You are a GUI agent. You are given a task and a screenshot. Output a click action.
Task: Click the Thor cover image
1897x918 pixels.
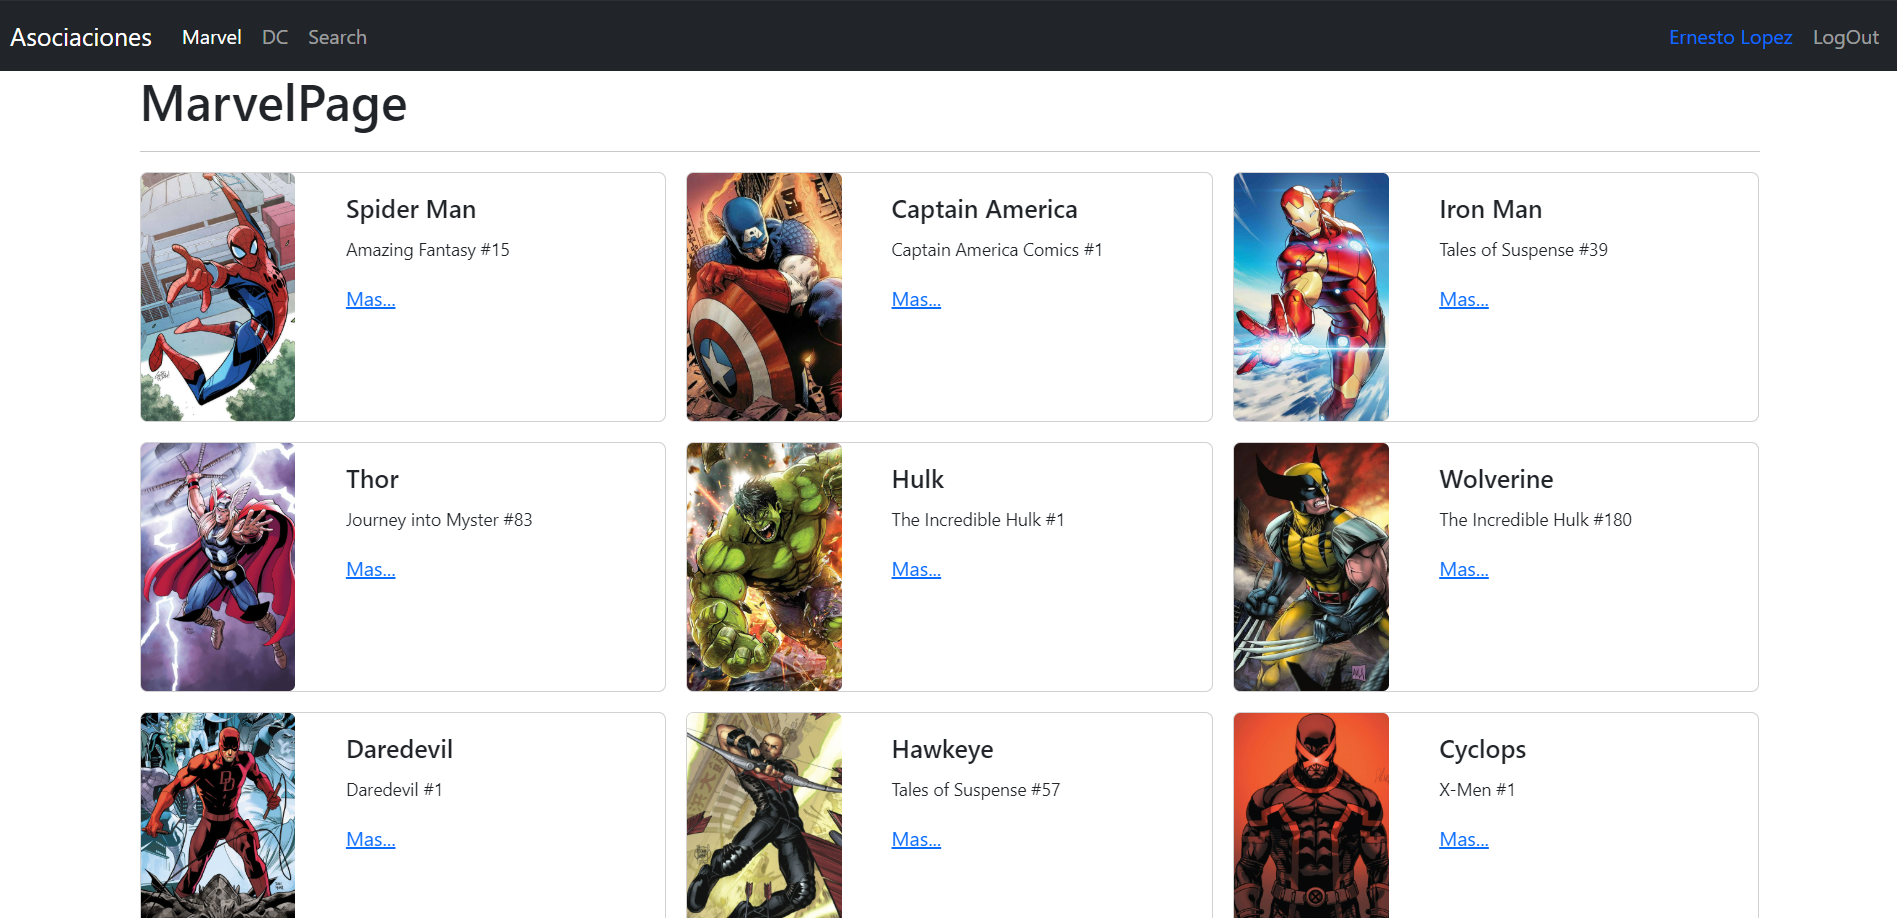pyautogui.click(x=218, y=567)
